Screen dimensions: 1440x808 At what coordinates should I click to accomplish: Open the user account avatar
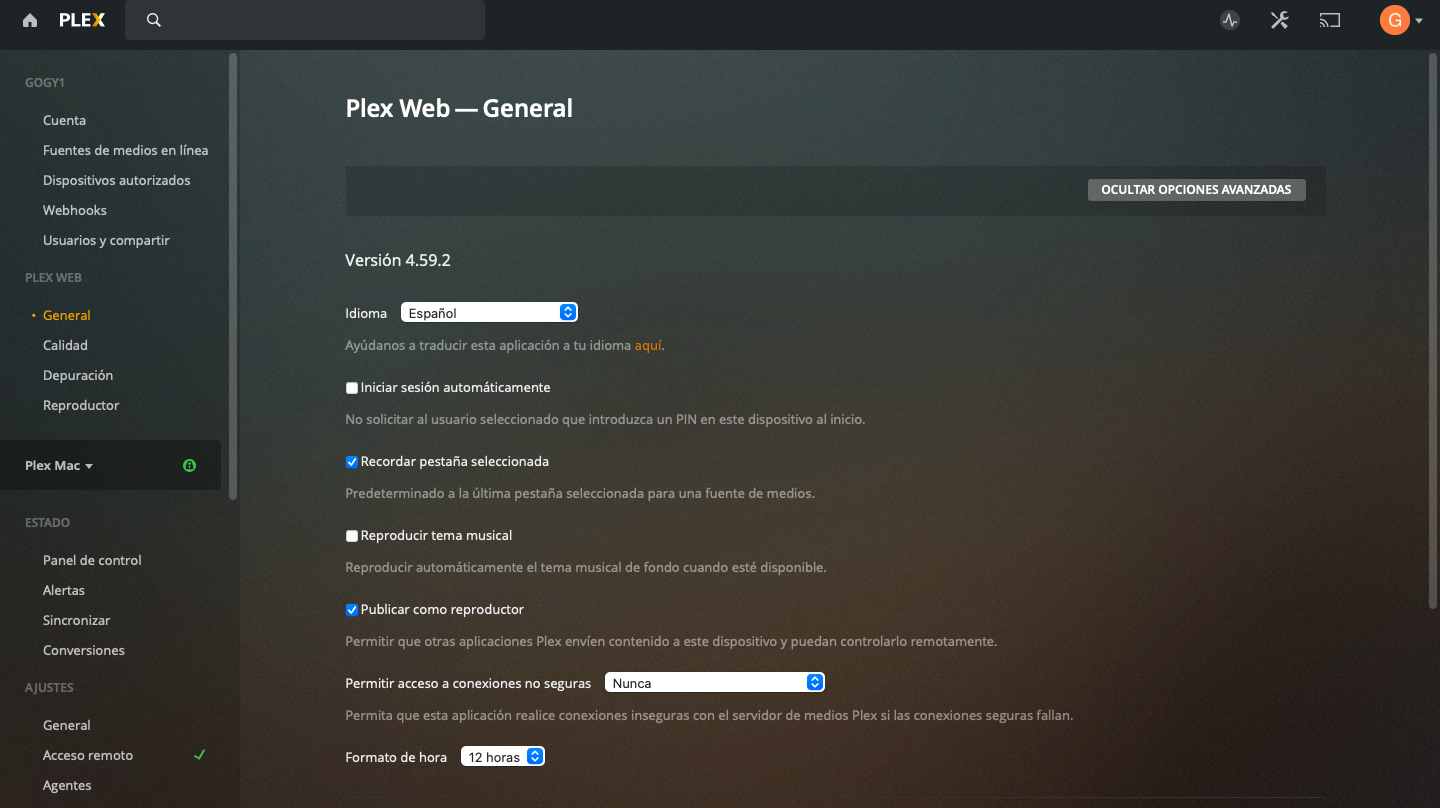1395,20
